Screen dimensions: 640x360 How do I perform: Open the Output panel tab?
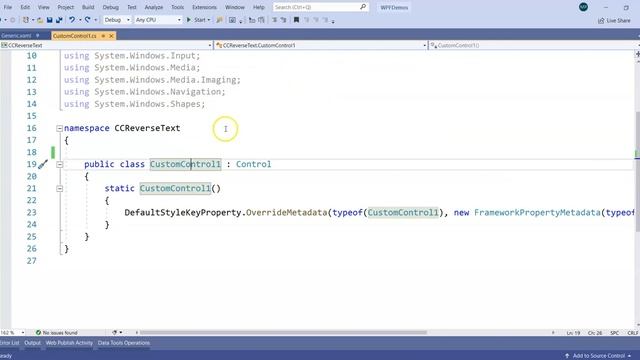click(x=32, y=343)
